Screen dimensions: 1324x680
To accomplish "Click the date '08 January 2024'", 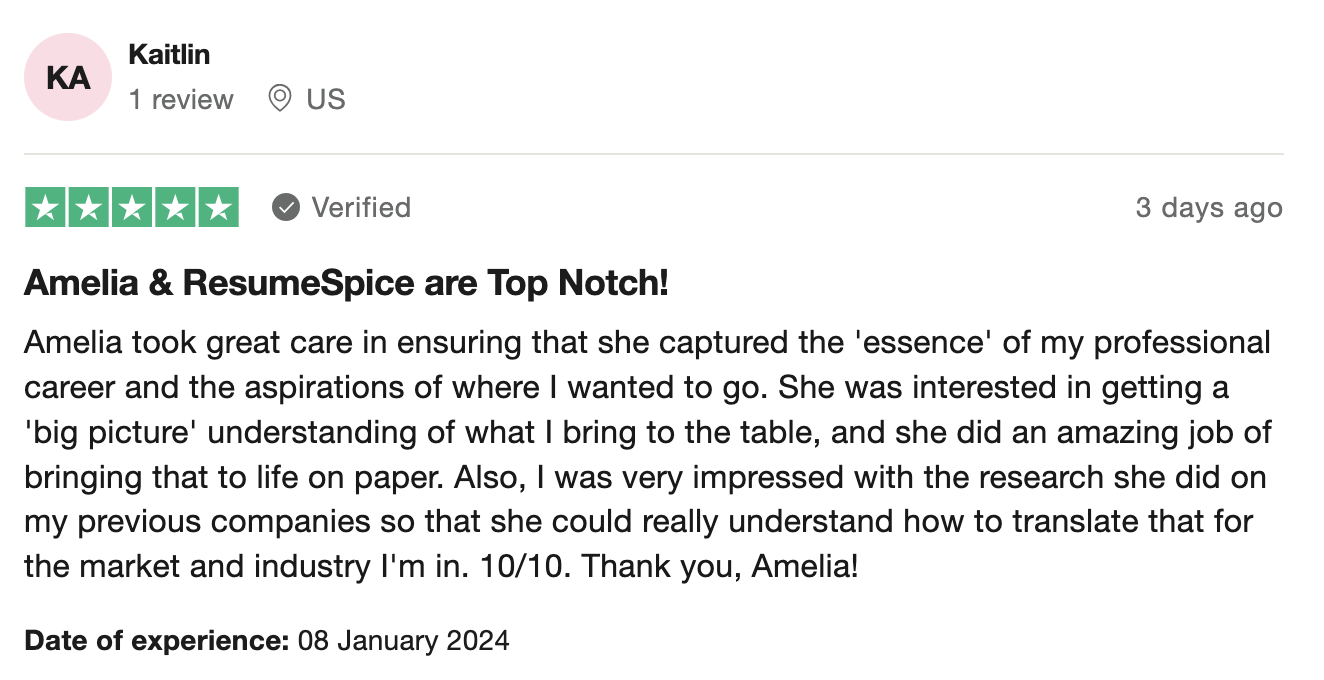I will [404, 640].
